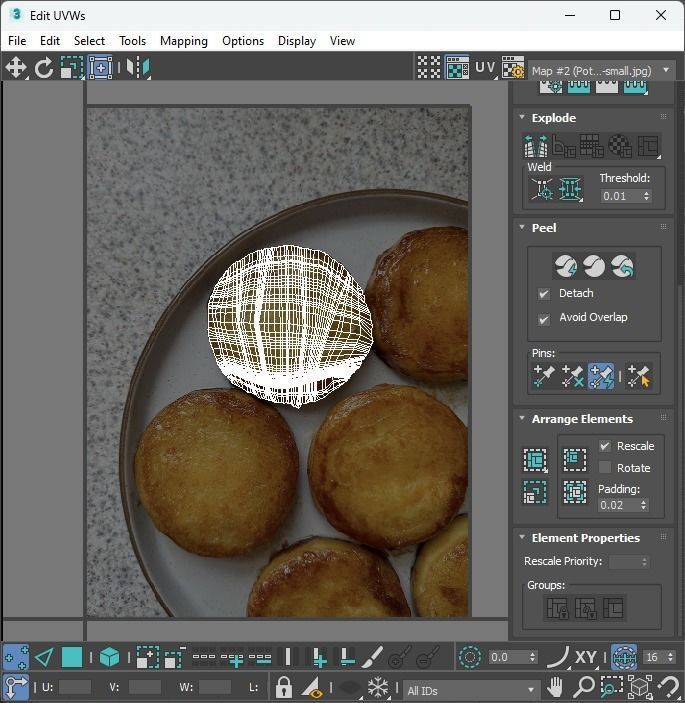Viewport: 685px width, 703px height.
Task: Click the Break explode tool icon
Action: [x=536, y=146]
